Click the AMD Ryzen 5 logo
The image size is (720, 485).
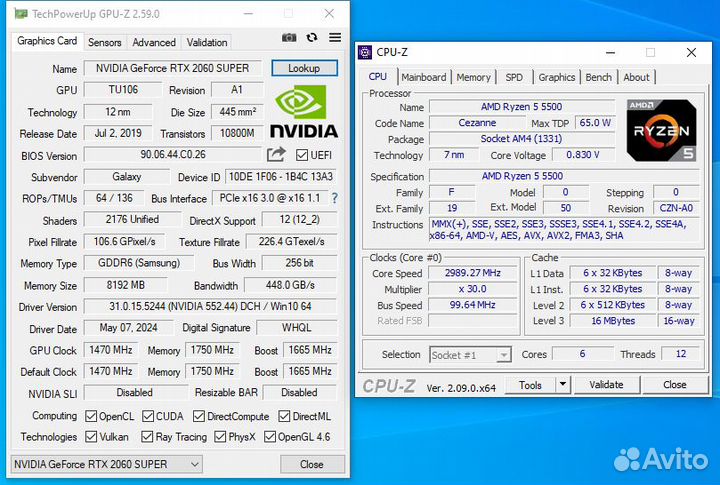(x=662, y=130)
